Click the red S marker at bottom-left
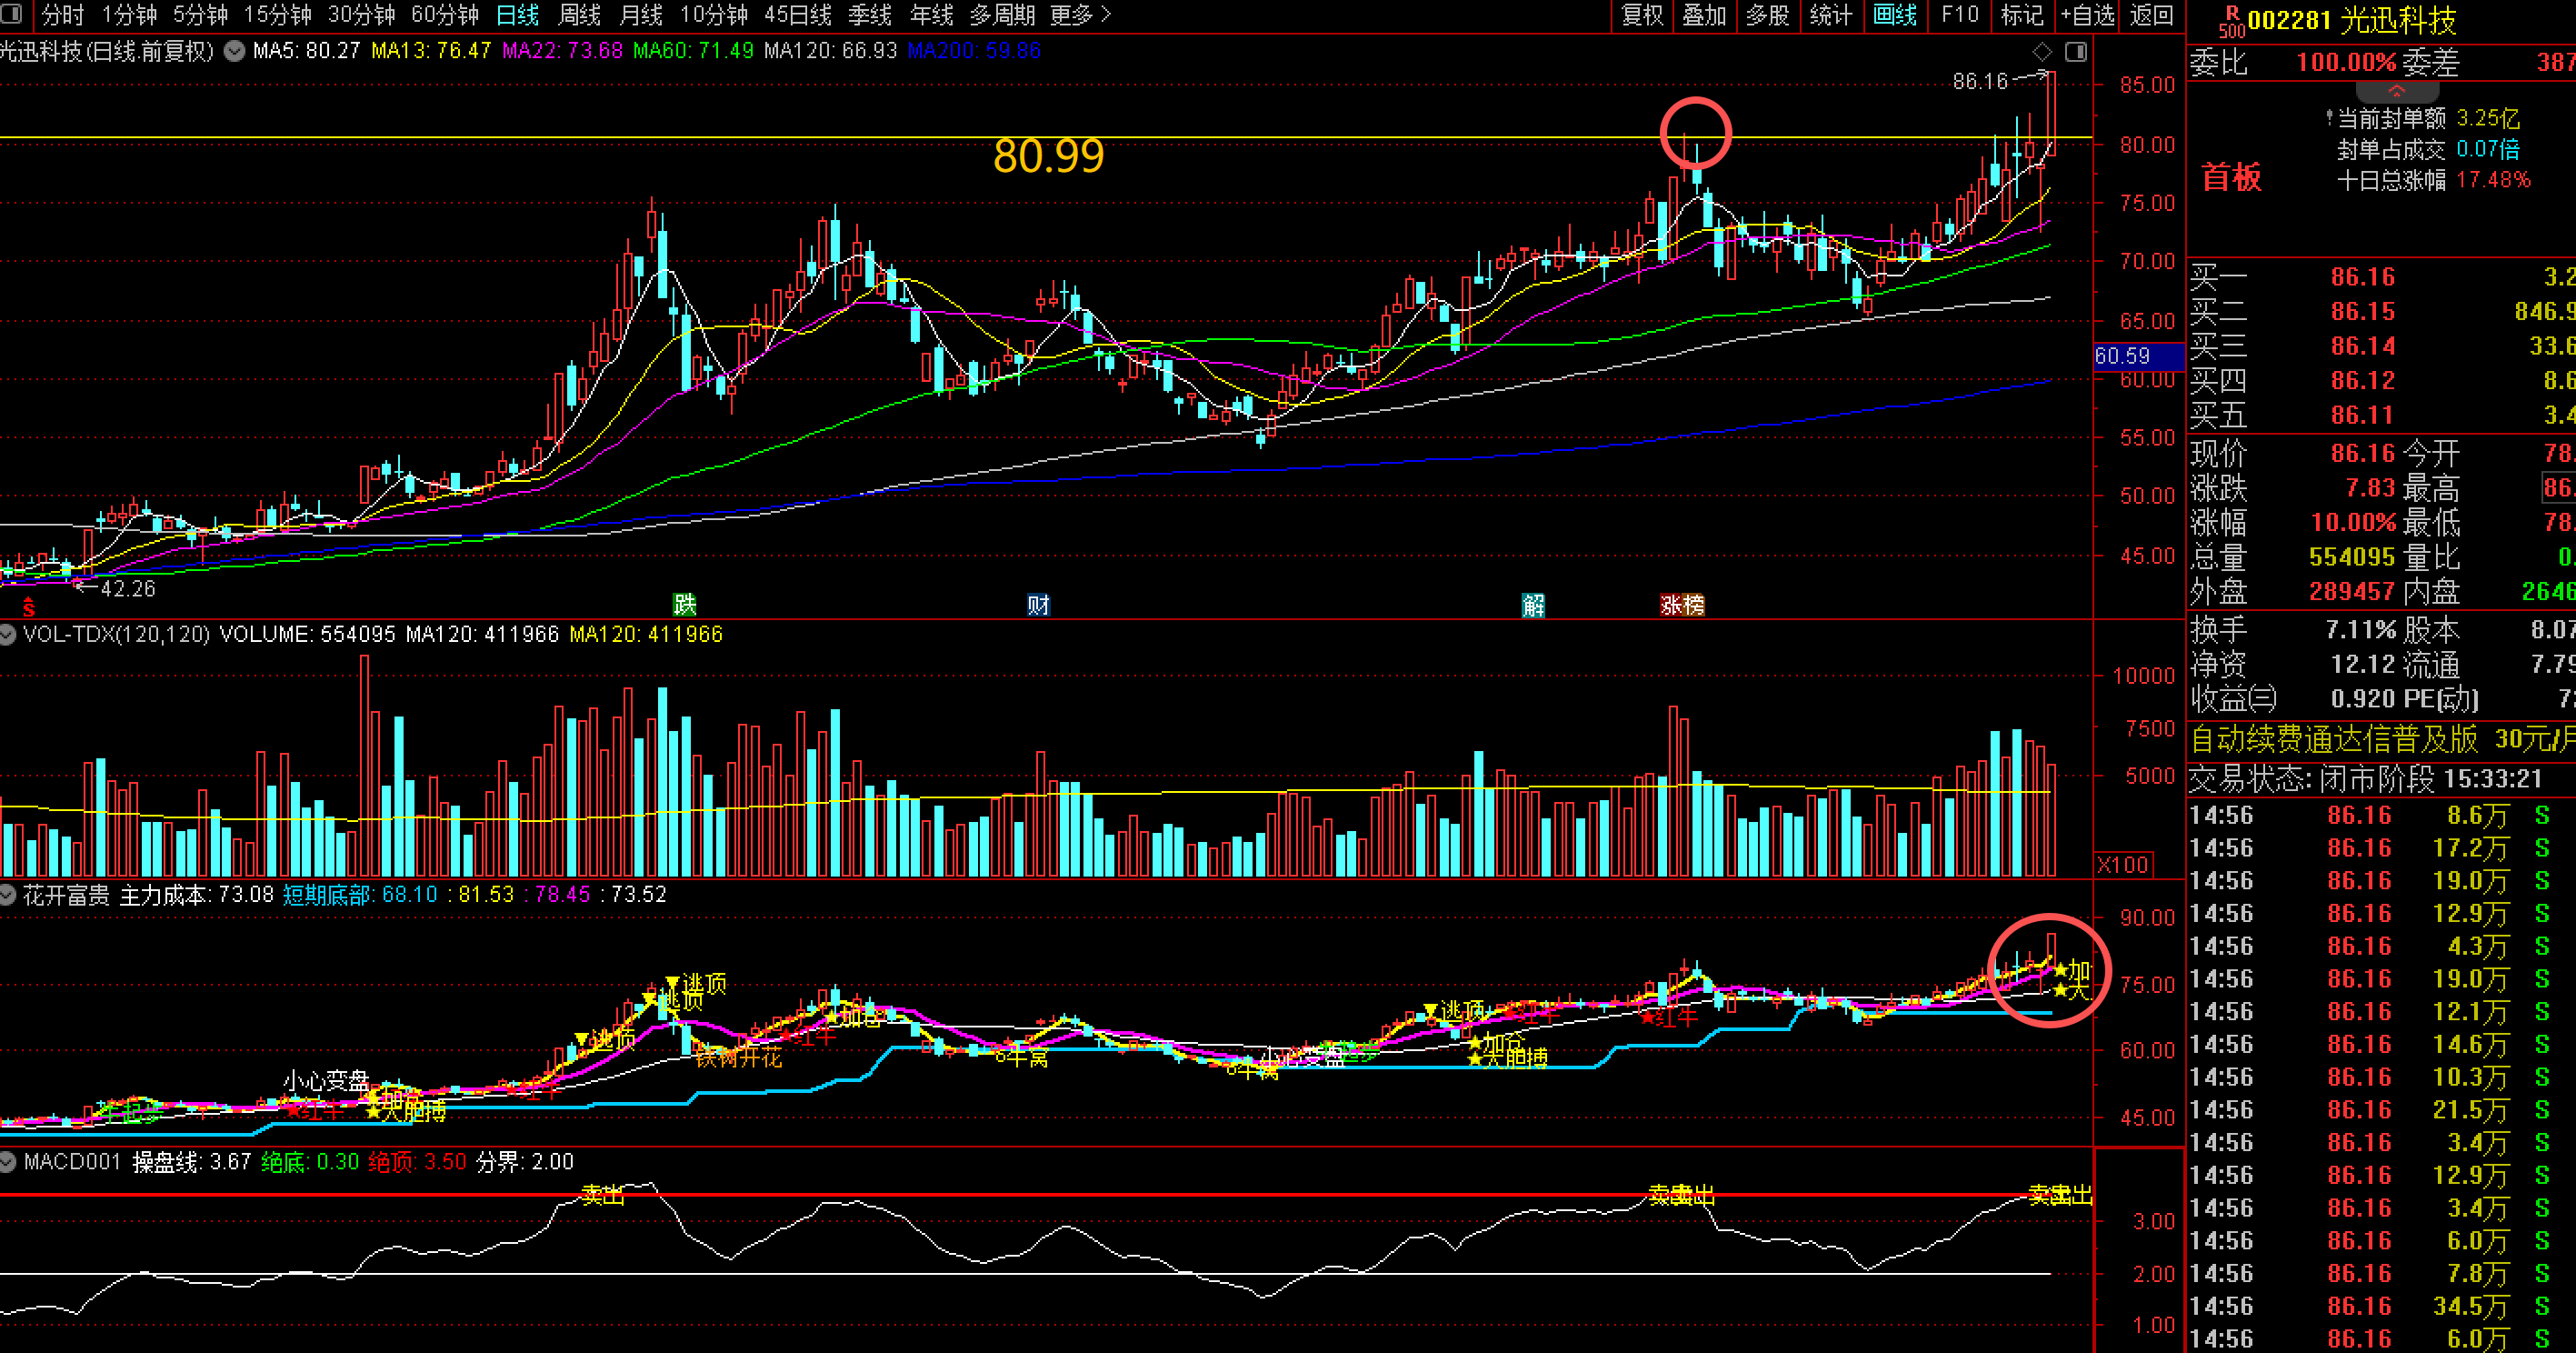This screenshot has width=2576, height=1353. pyautogui.click(x=29, y=606)
